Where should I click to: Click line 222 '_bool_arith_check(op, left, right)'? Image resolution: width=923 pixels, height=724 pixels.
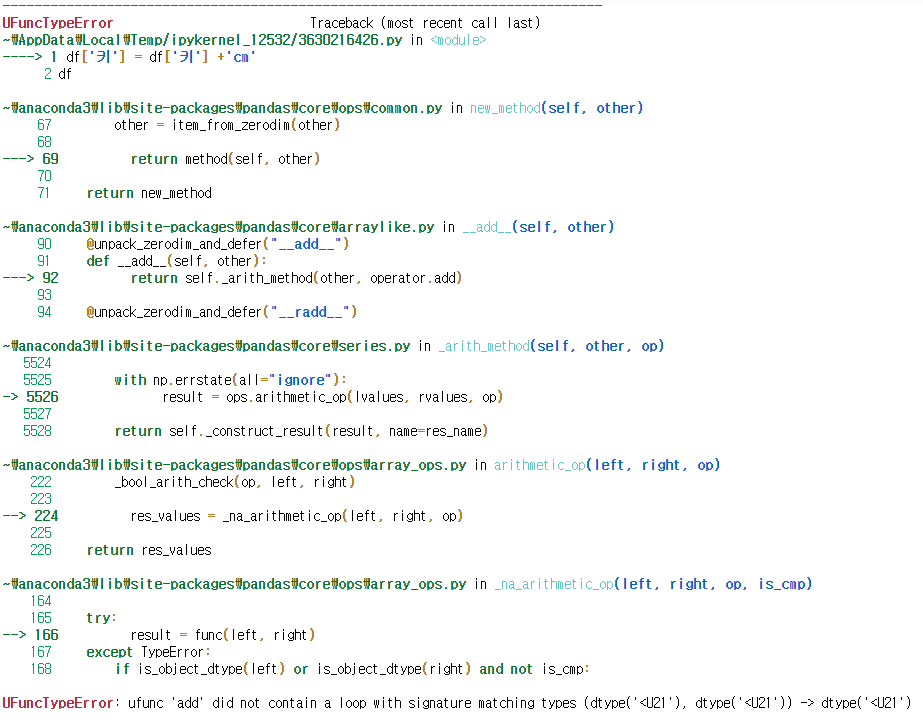click(x=235, y=482)
